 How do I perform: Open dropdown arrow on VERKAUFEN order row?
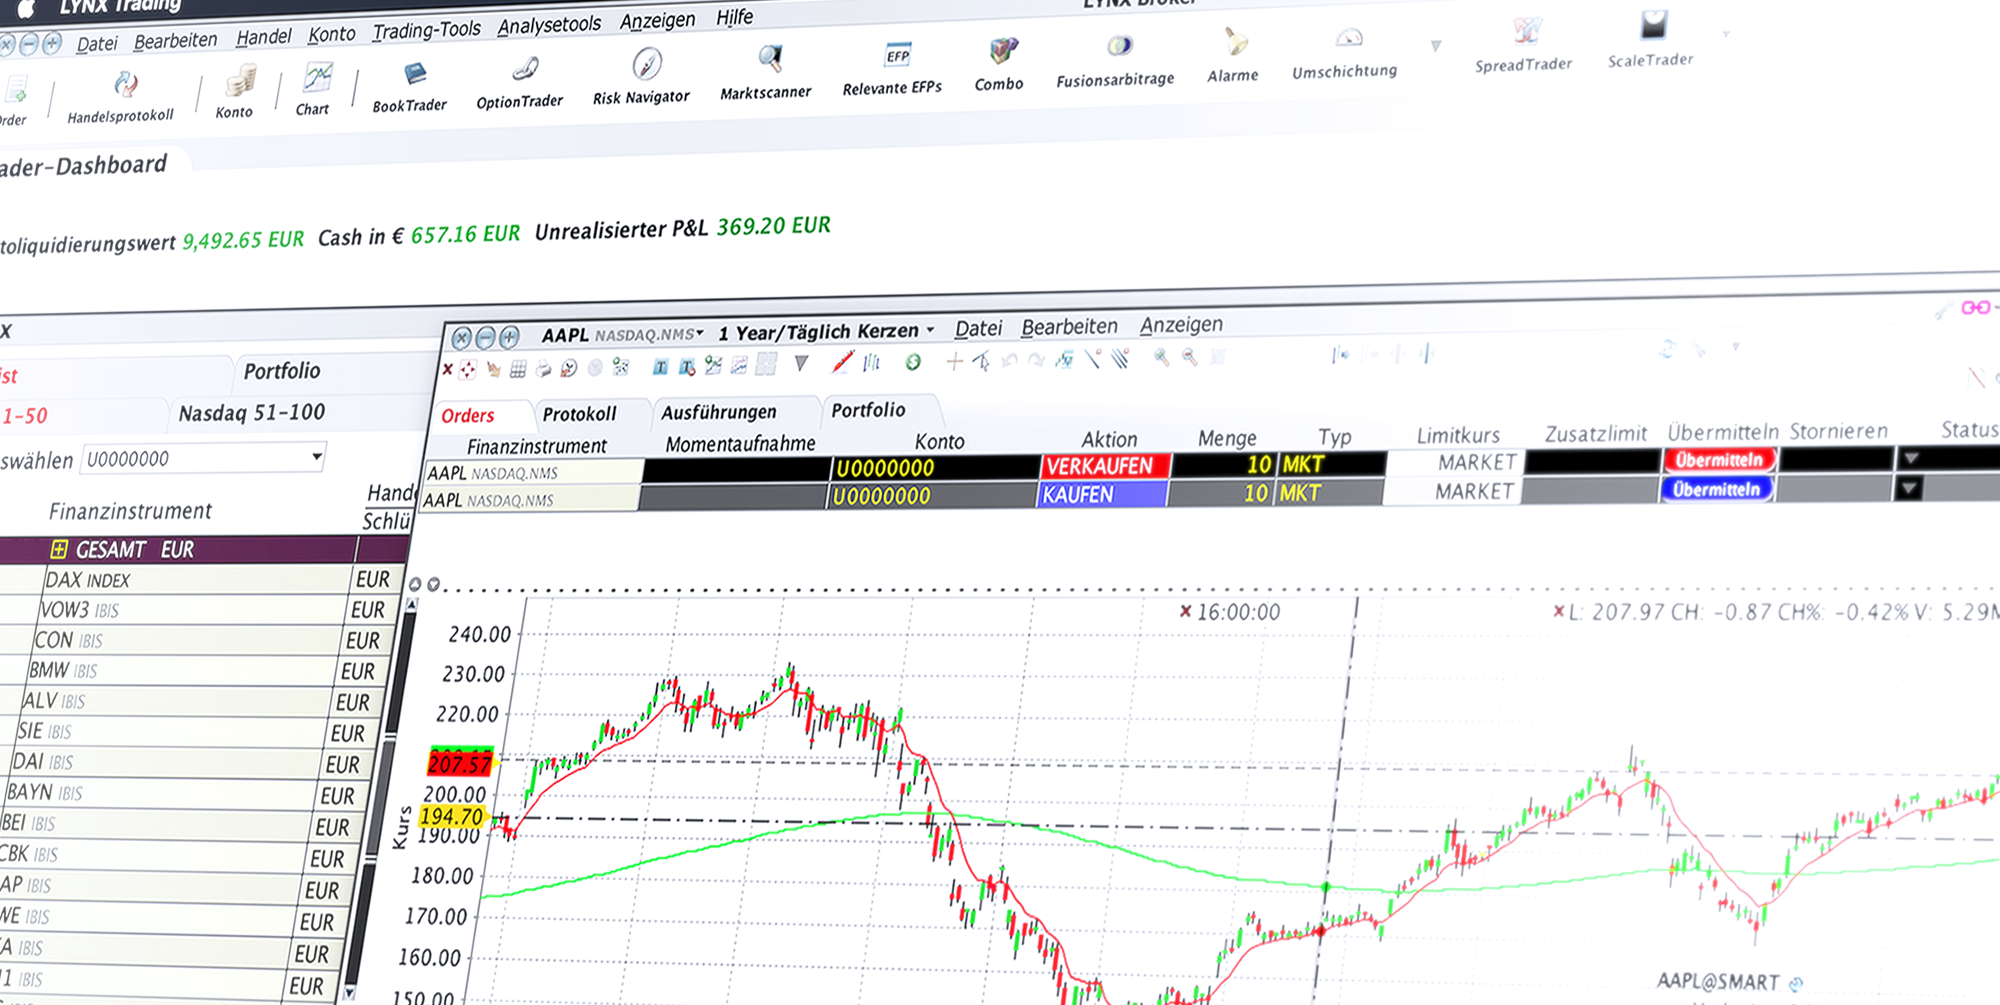coord(1911,458)
